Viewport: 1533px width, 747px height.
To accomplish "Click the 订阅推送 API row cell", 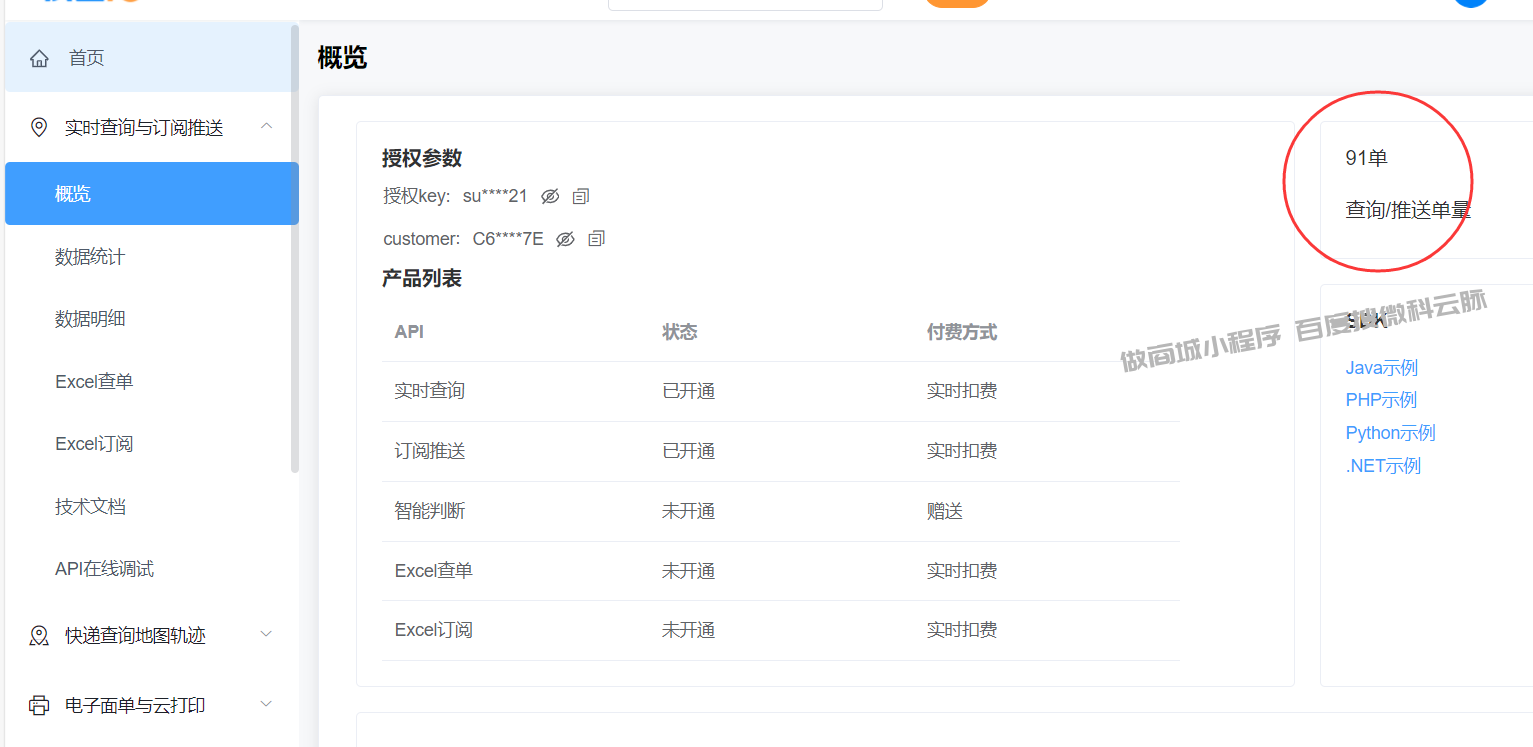I will (x=429, y=451).
